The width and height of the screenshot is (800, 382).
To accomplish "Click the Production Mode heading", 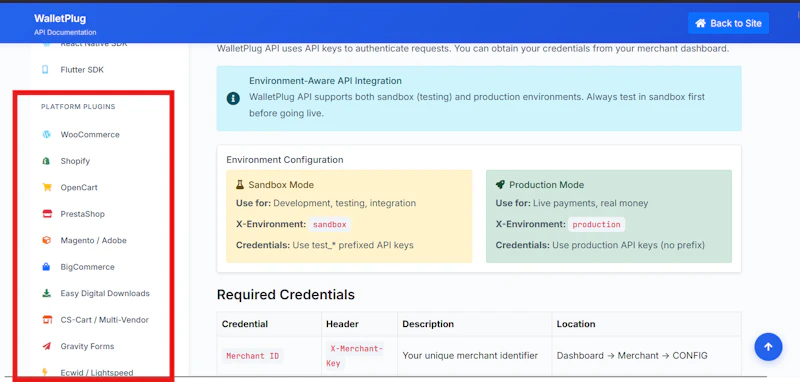I will tap(546, 185).
